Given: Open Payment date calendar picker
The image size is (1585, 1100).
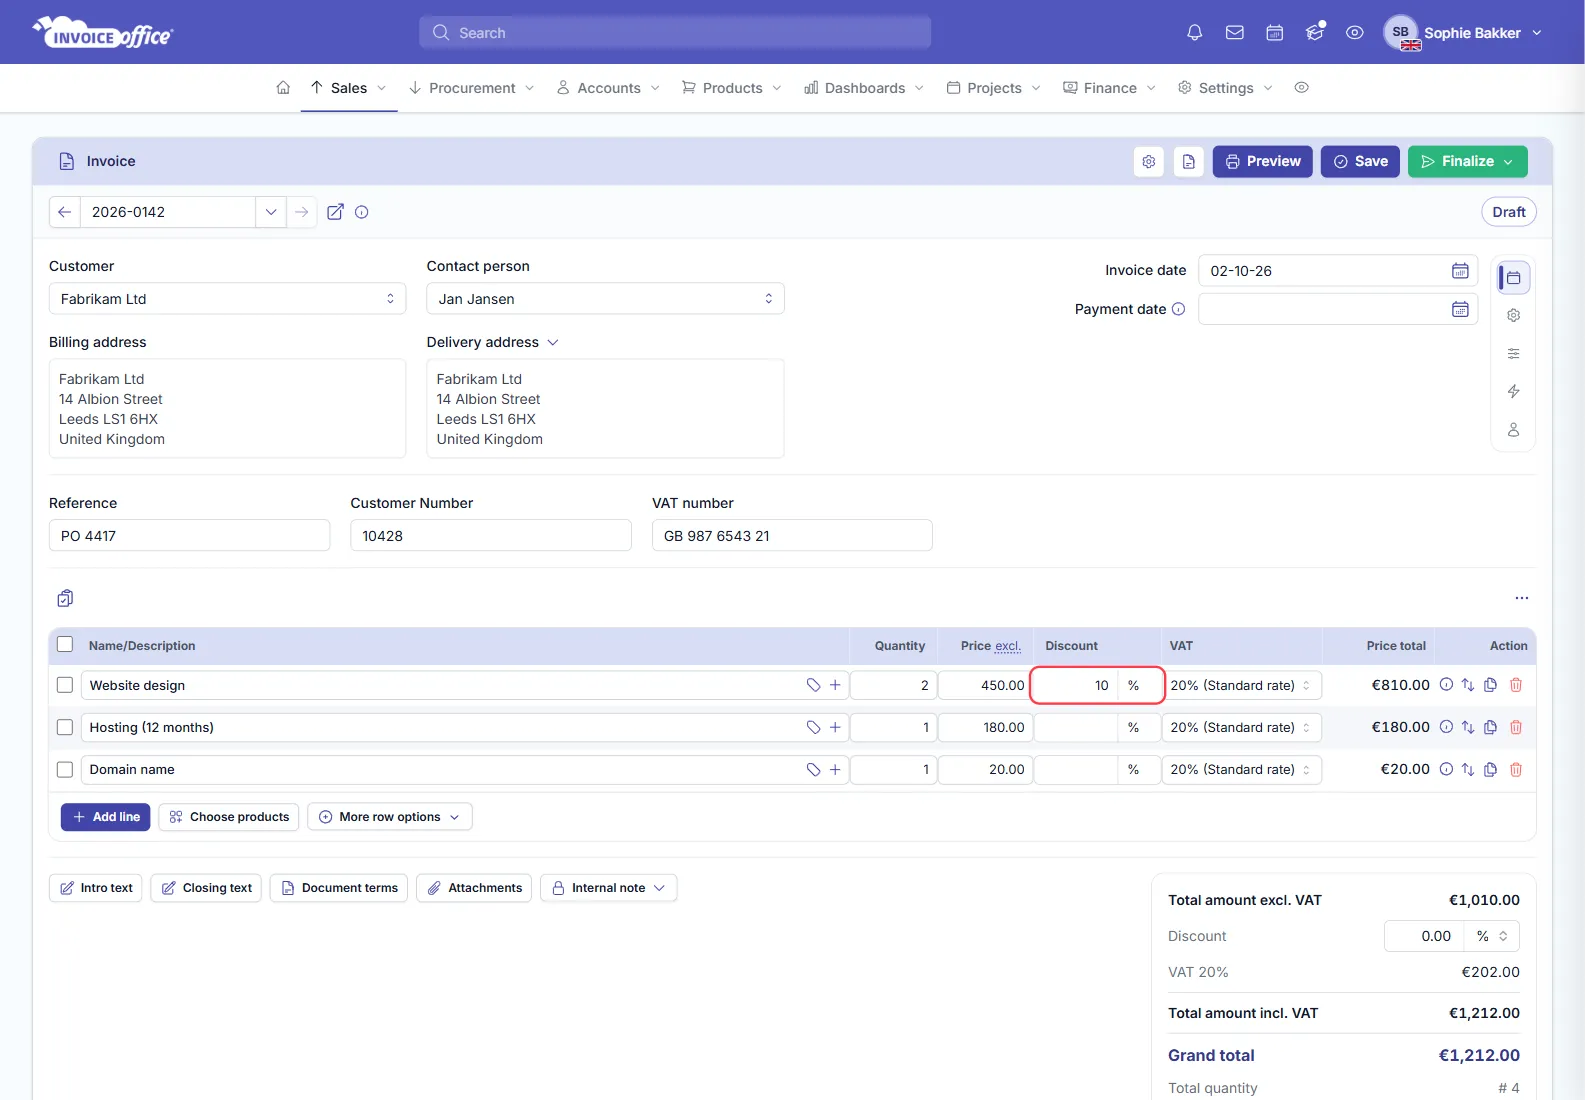Looking at the screenshot, I should pyautogui.click(x=1460, y=310).
